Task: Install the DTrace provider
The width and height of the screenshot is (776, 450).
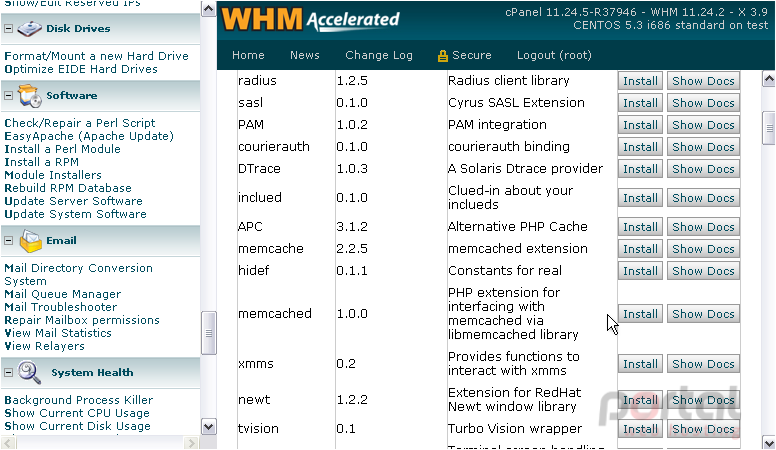Action: click(x=640, y=169)
